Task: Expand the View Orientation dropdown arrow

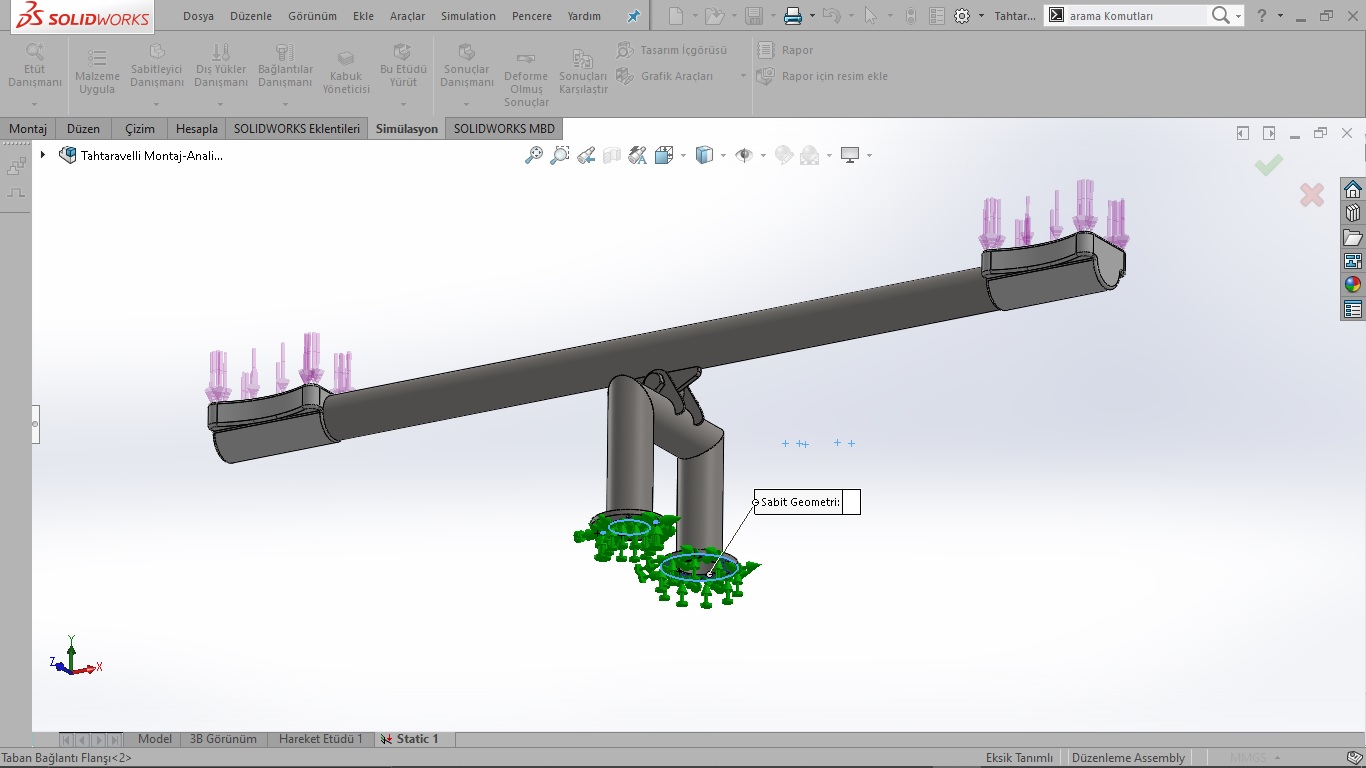Action: click(x=683, y=155)
